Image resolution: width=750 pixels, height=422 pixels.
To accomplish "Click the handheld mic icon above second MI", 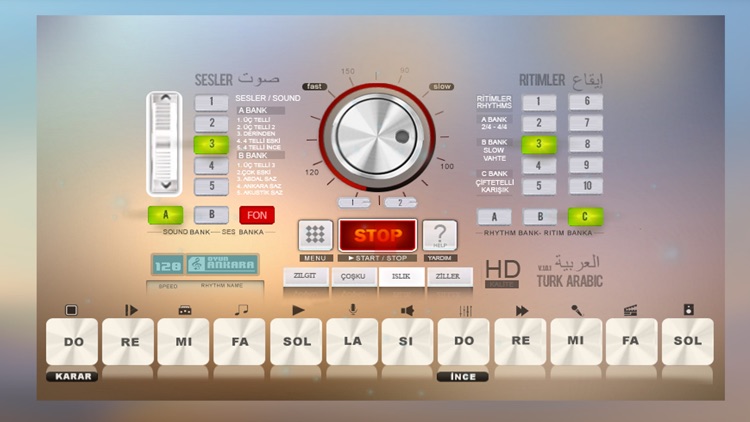I will [577, 310].
